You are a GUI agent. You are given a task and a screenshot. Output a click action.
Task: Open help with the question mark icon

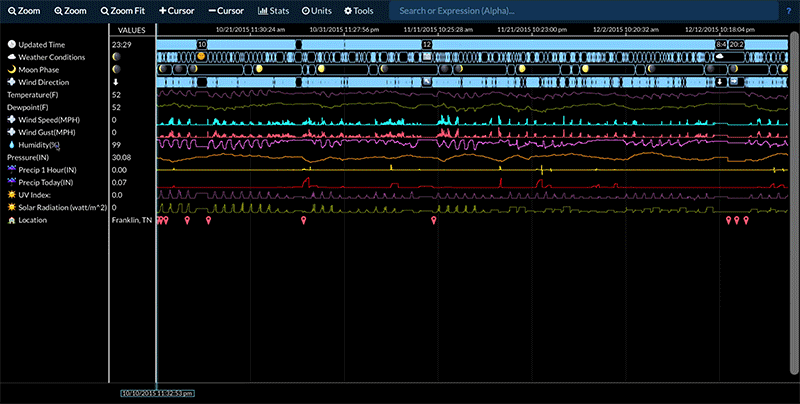(789, 10)
